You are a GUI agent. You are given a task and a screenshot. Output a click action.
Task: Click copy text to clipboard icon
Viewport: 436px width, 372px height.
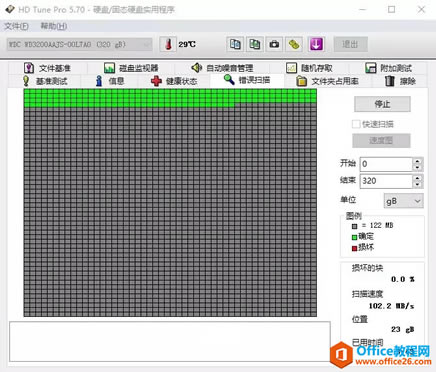[235, 44]
